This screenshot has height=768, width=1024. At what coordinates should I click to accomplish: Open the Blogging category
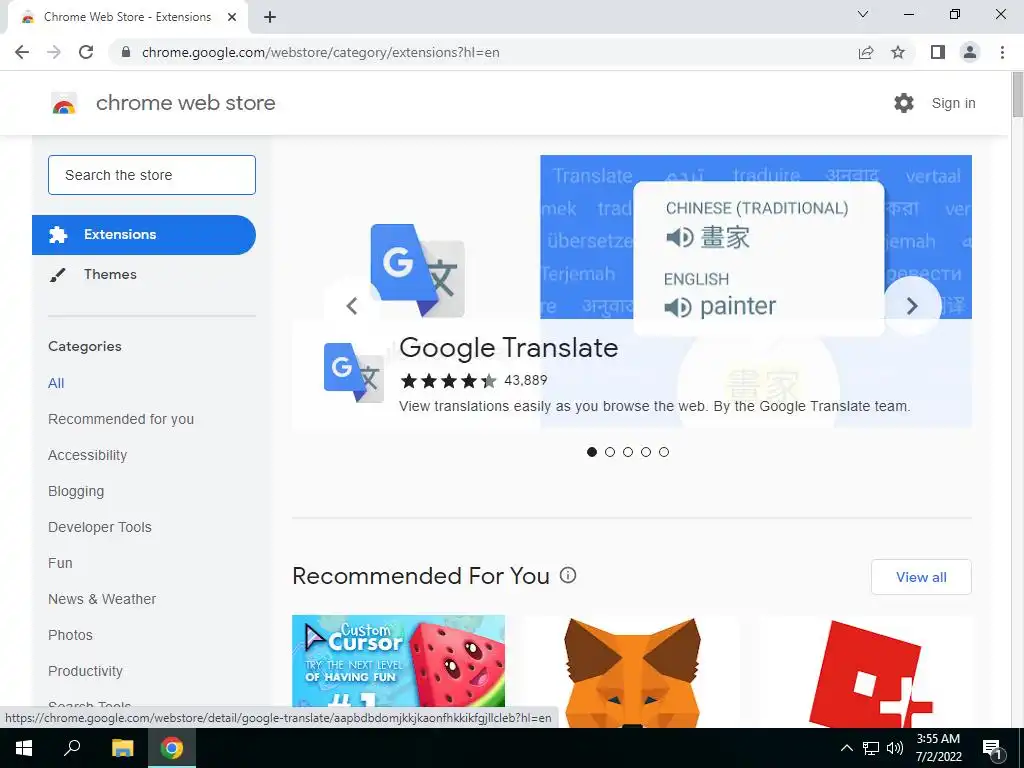click(x=76, y=491)
